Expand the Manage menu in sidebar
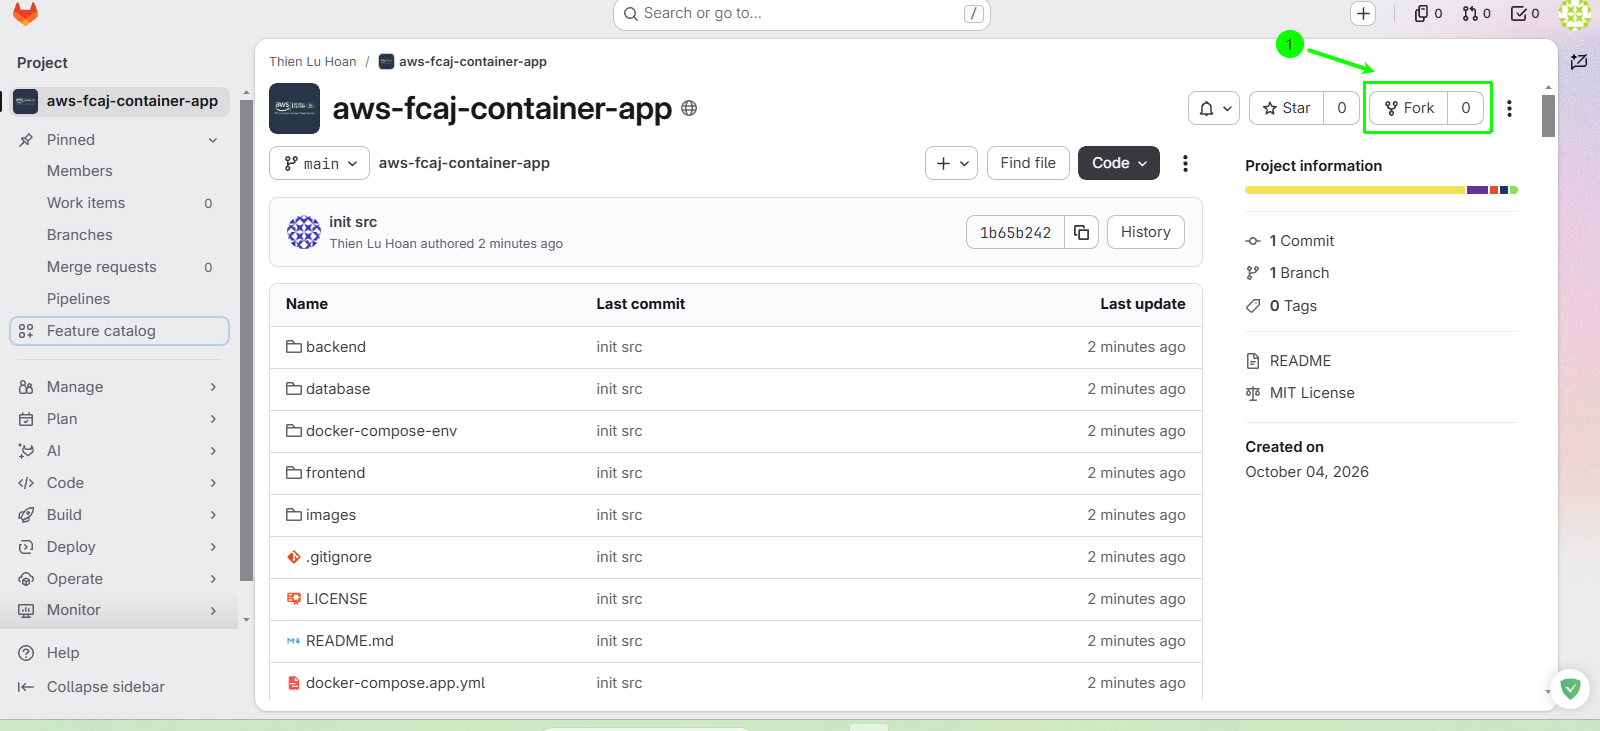Image resolution: width=1600 pixels, height=731 pixels. (119, 387)
